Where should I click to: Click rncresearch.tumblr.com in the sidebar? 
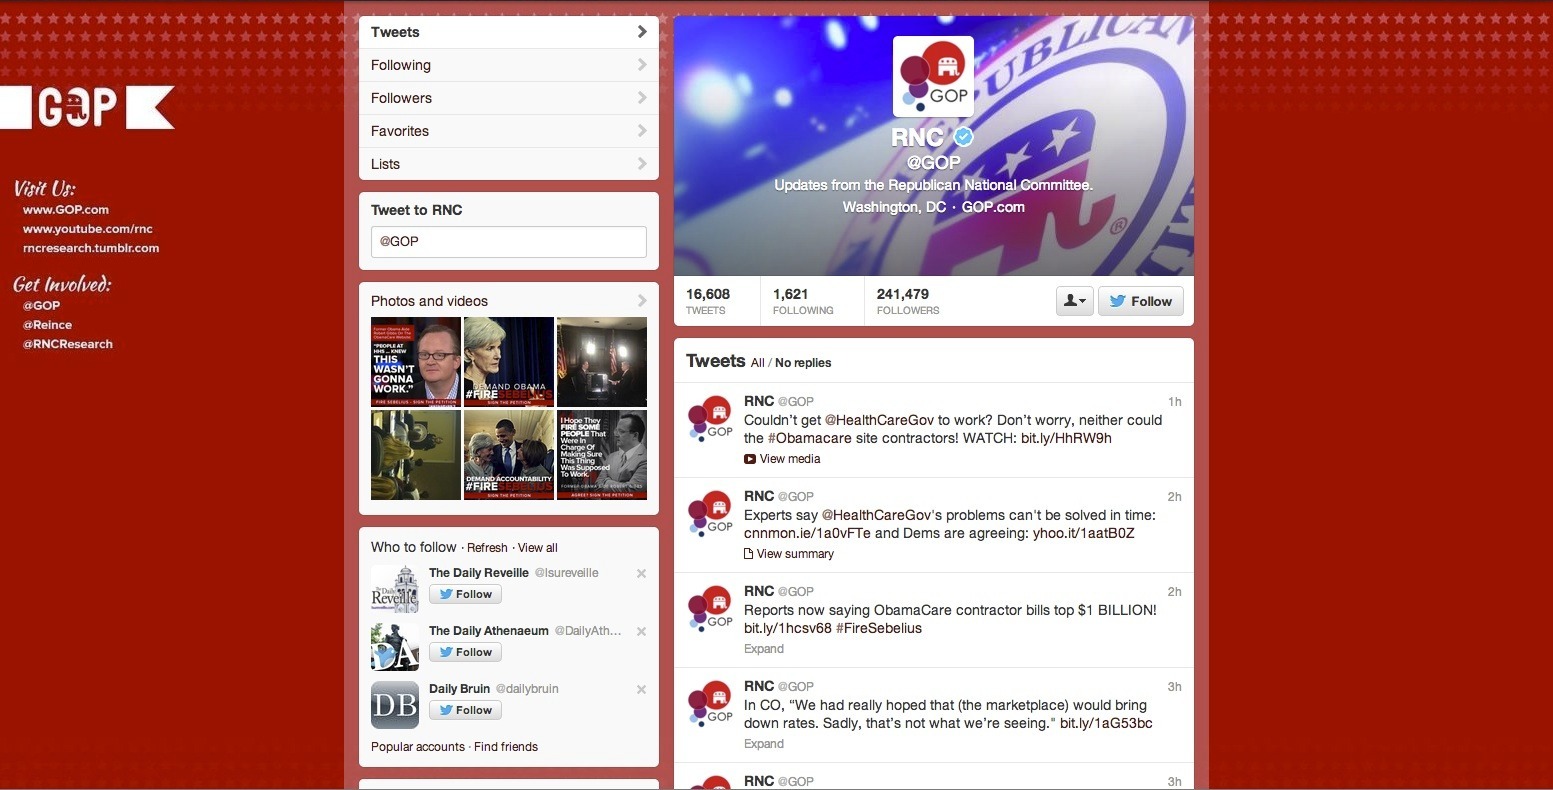(x=91, y=248)
